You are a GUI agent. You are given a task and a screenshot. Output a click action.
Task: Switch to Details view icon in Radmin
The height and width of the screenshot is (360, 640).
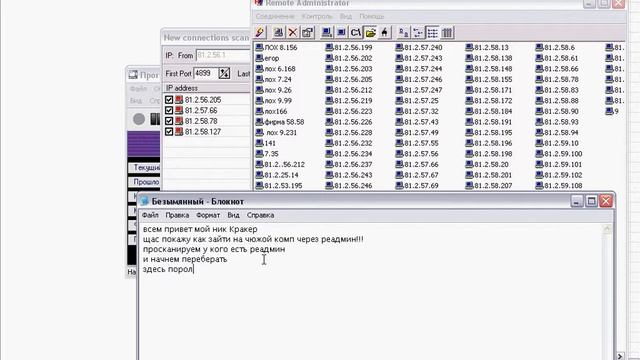(x=447, y=32)
